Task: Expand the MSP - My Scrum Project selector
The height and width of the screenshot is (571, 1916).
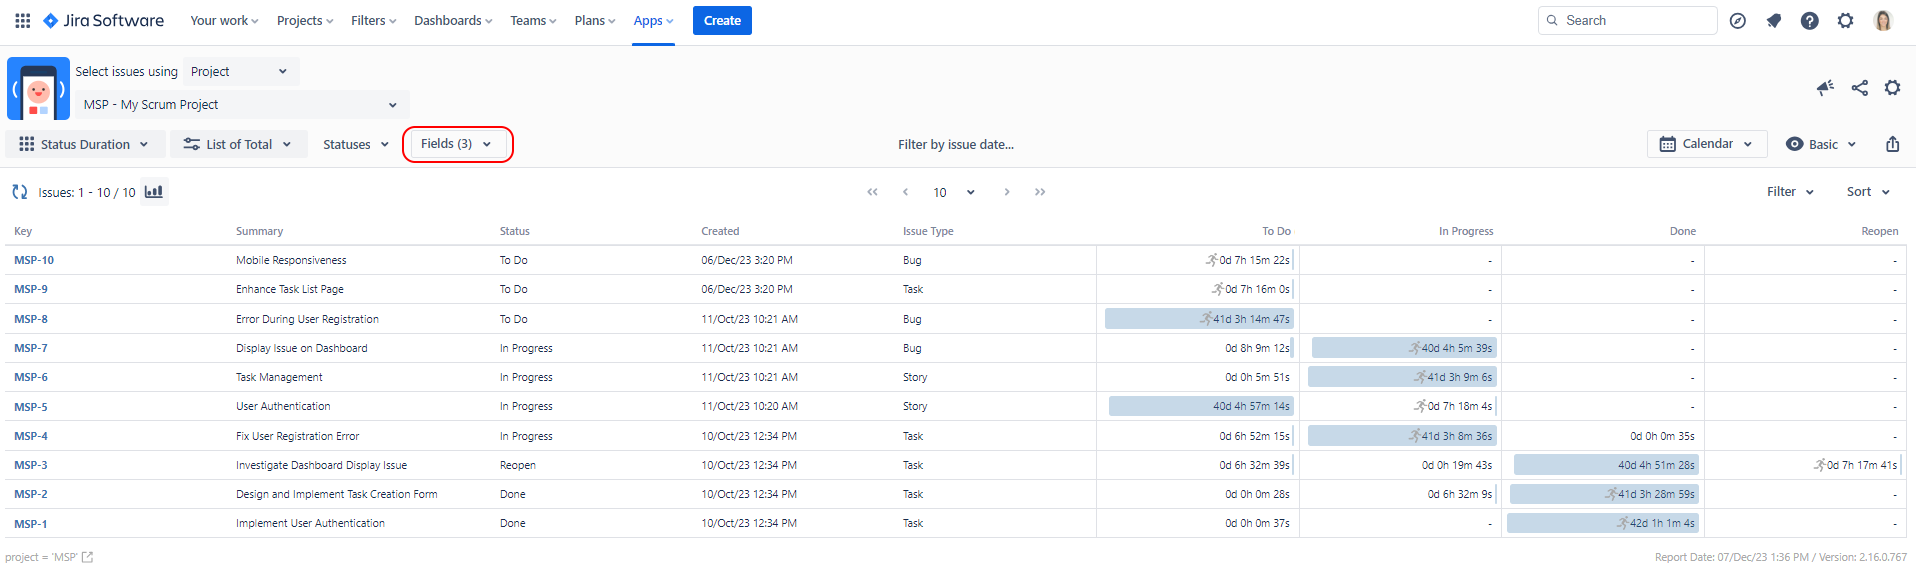Action: point(241,105)
